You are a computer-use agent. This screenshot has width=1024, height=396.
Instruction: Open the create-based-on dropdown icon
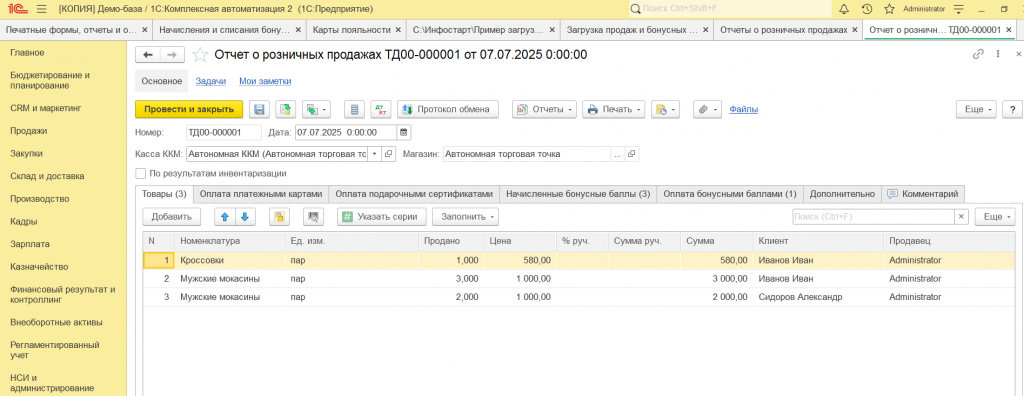pyautogui.click(x=316, y=109)
